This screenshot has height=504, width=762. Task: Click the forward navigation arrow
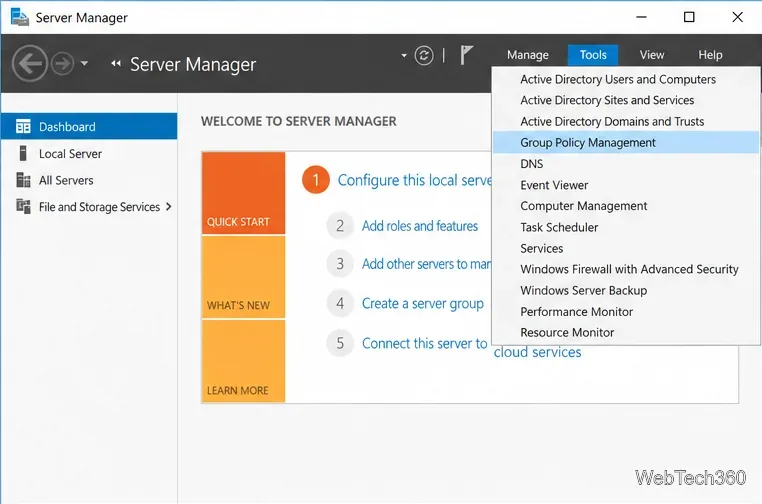[63, 63]
